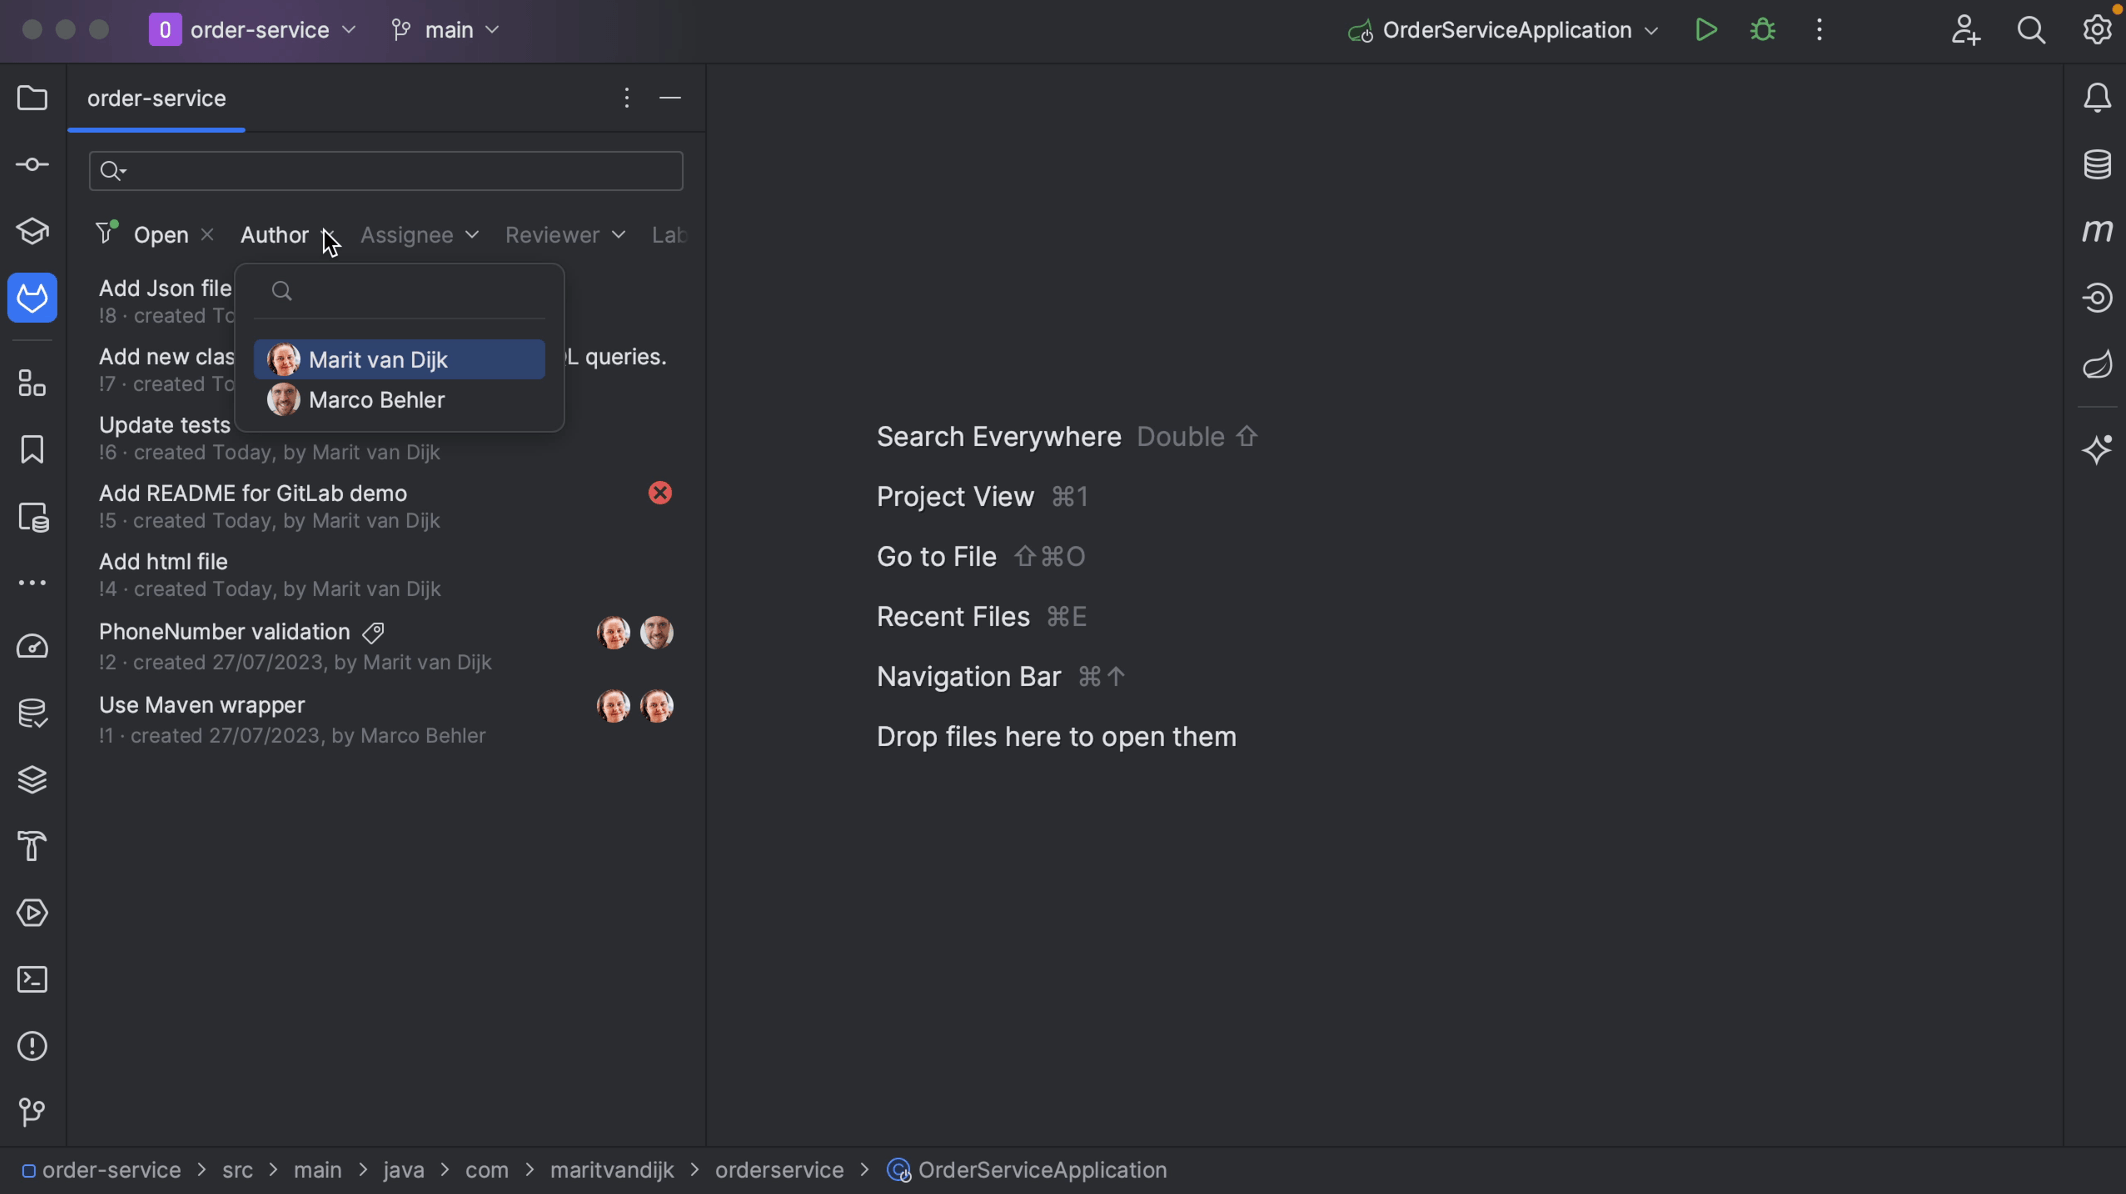Open the Terminal tool window
The height and width of the screenshot is (1194, 2126).
tap(32, 979)
